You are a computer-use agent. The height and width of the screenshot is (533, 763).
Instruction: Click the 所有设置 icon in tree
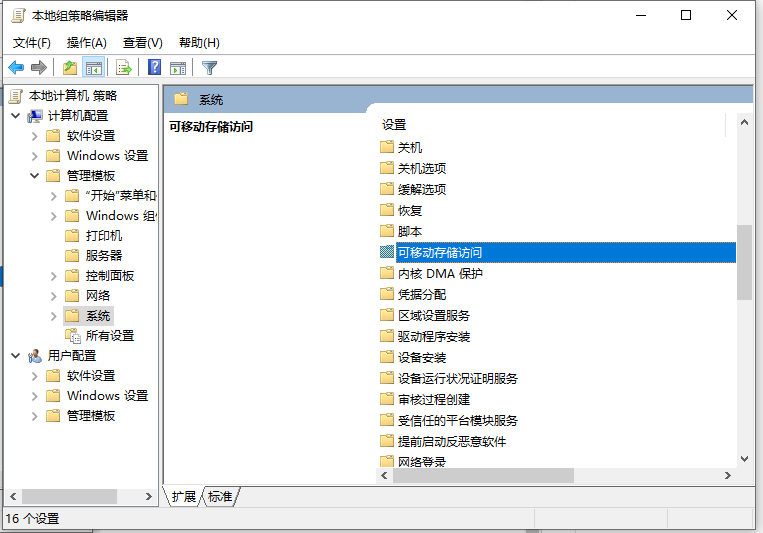73,336
